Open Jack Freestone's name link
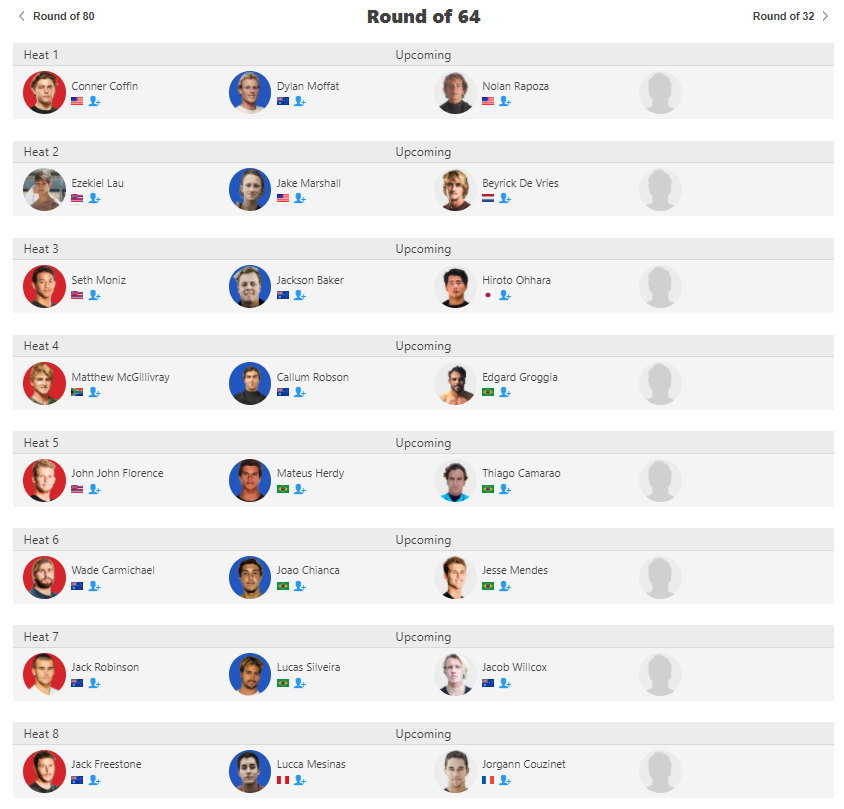This screenshot has height=809, width=844. (x=106, y=764)
